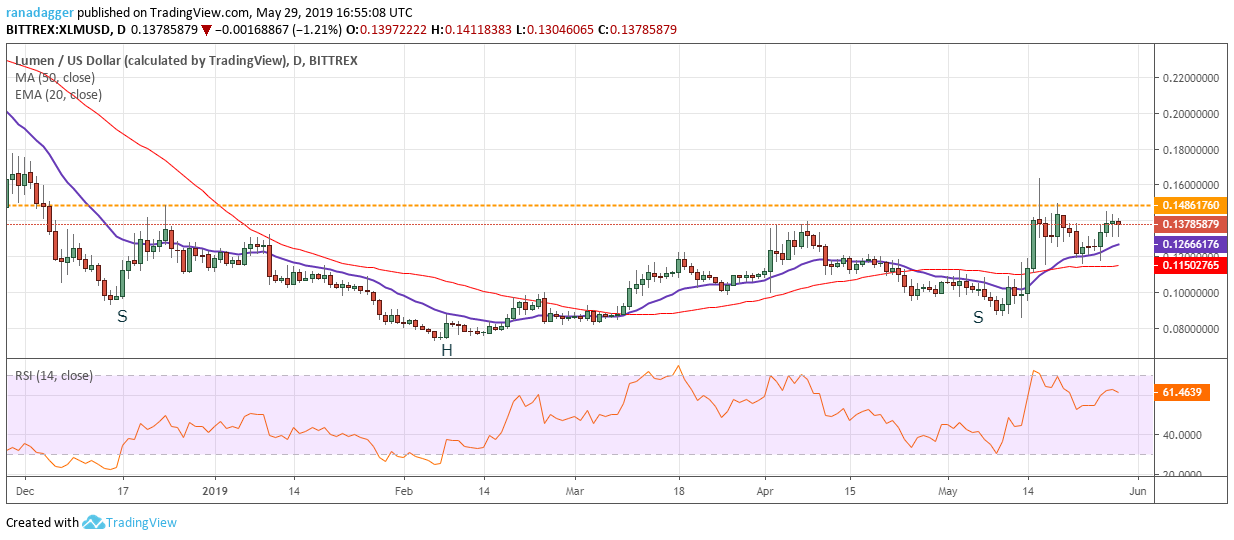Click the 'Apr' date axis label

[x=765, y=491]
